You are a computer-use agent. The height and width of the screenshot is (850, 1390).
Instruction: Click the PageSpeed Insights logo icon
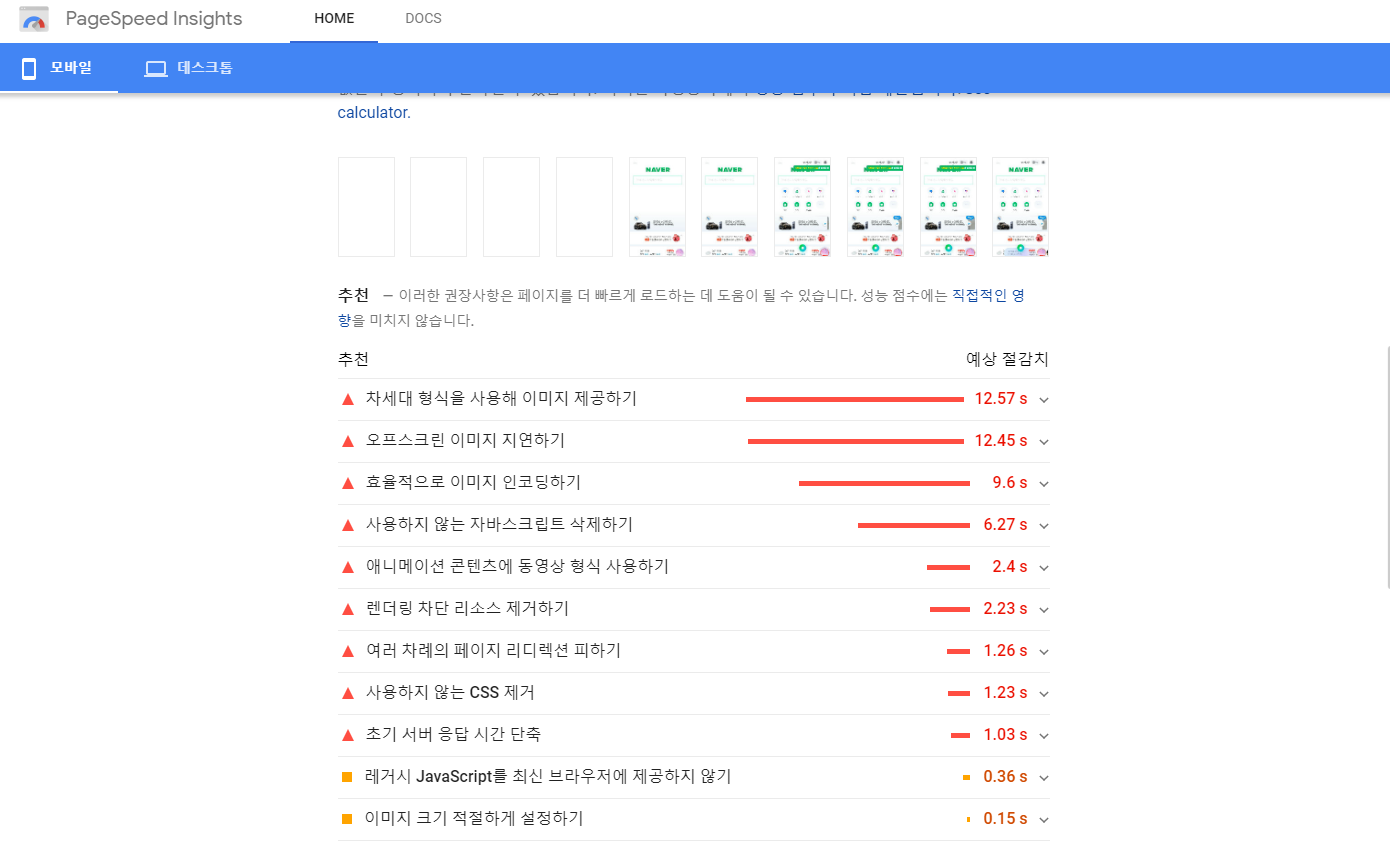tap(35, 18)
